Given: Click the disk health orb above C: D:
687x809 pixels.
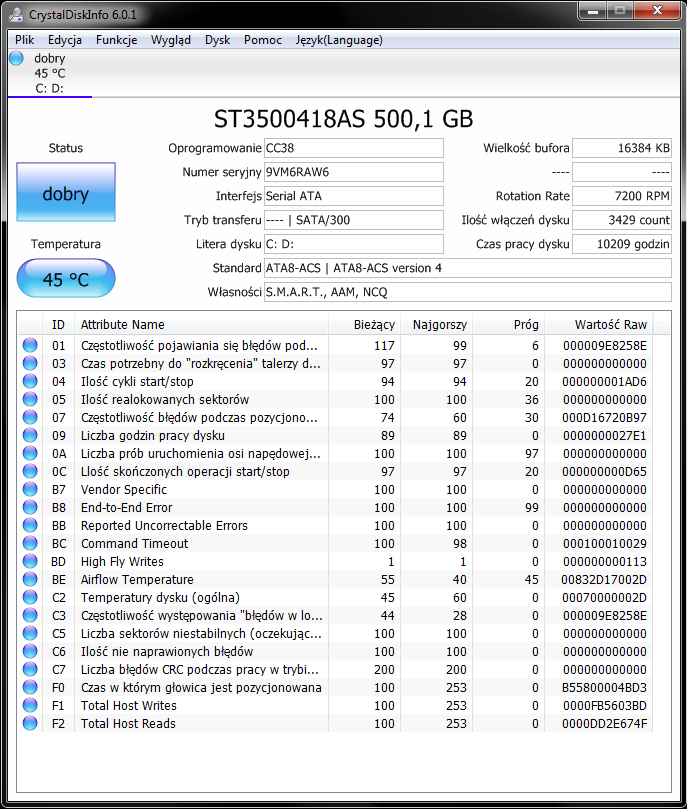Looking at the screenshot, I should [17, 58].
